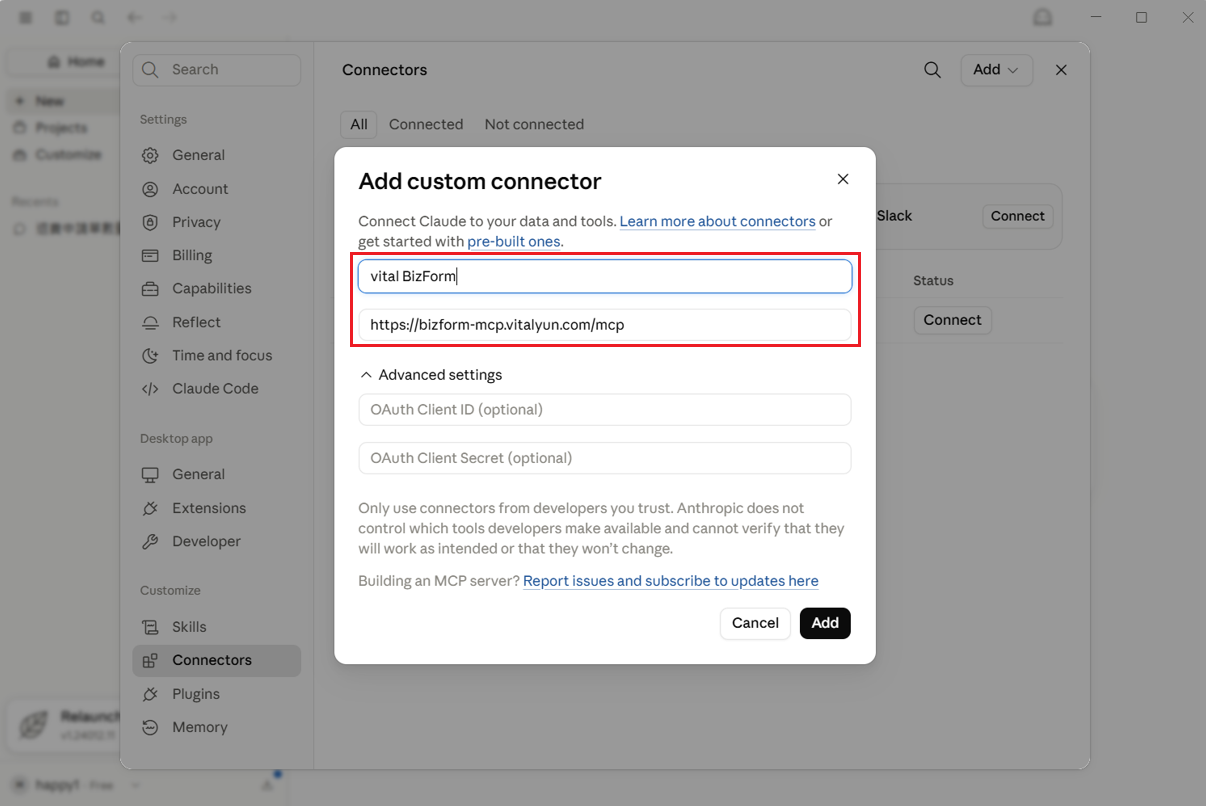Switch to the All connectors tab
The width and height of the screenshot is (1206, 806).
[359, 124]
